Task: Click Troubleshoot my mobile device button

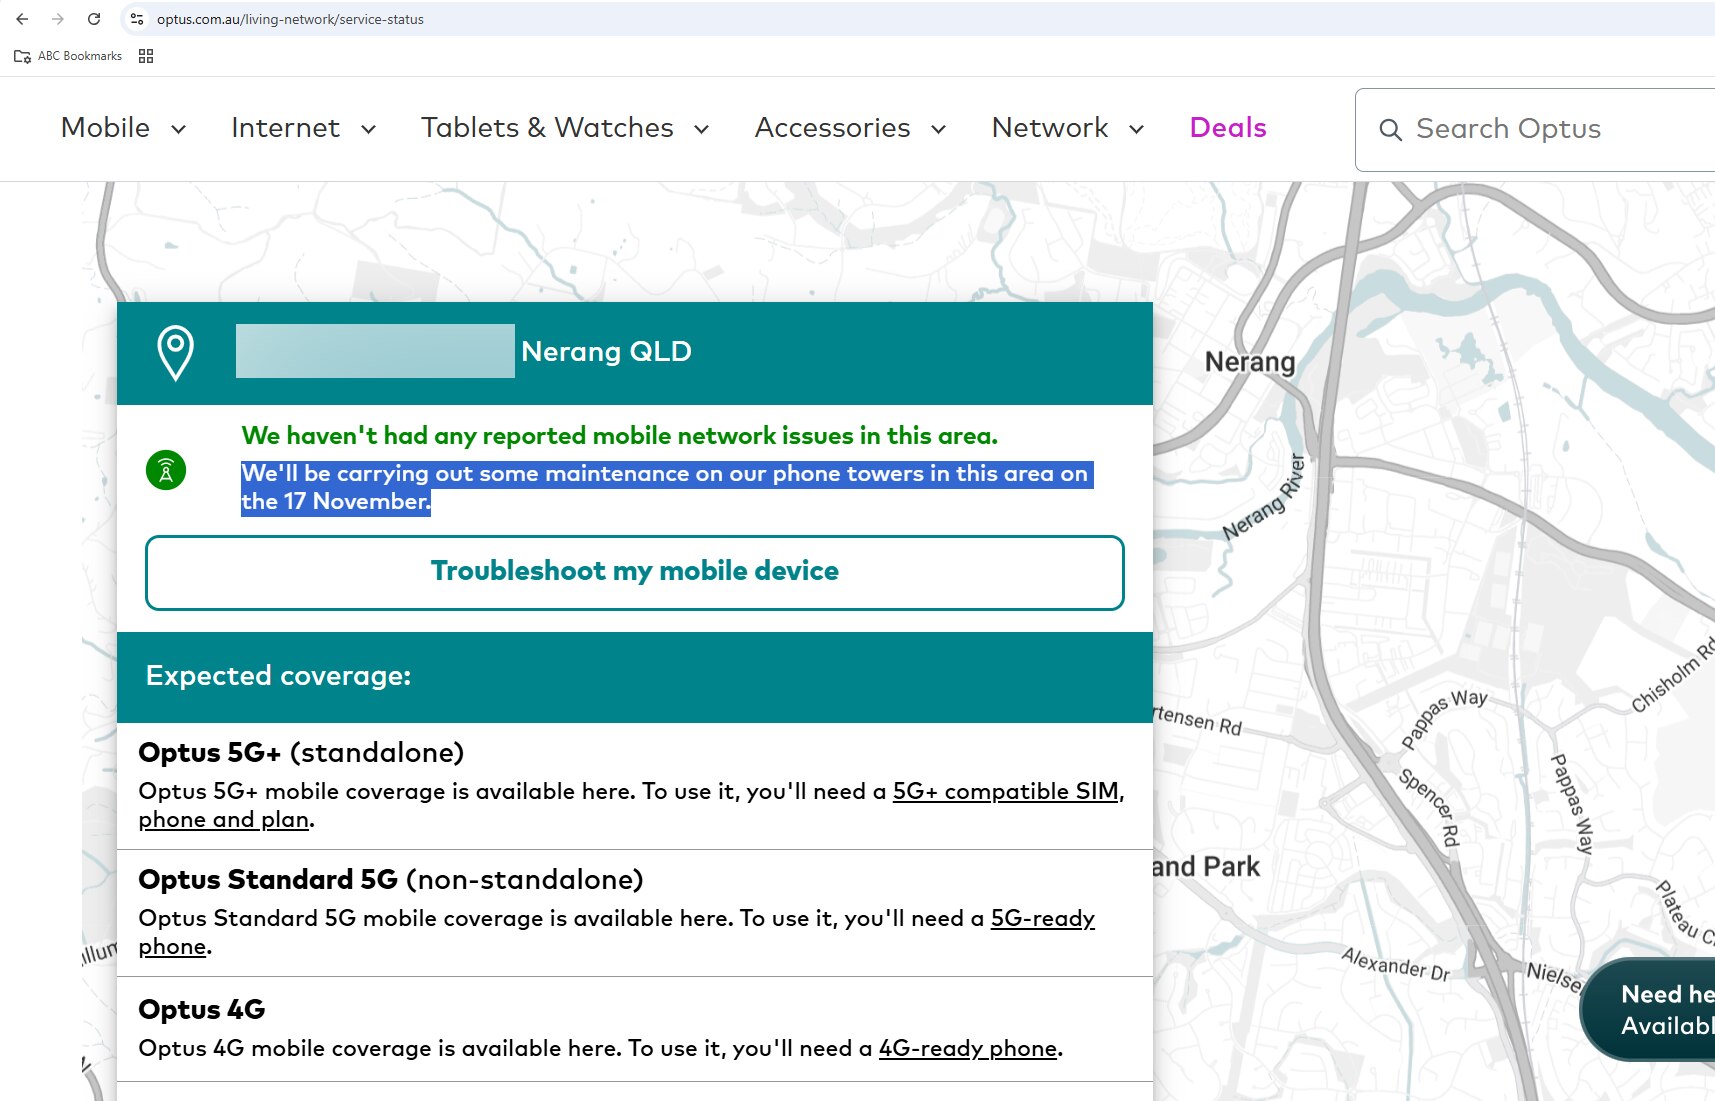Action: coord(634,572)
